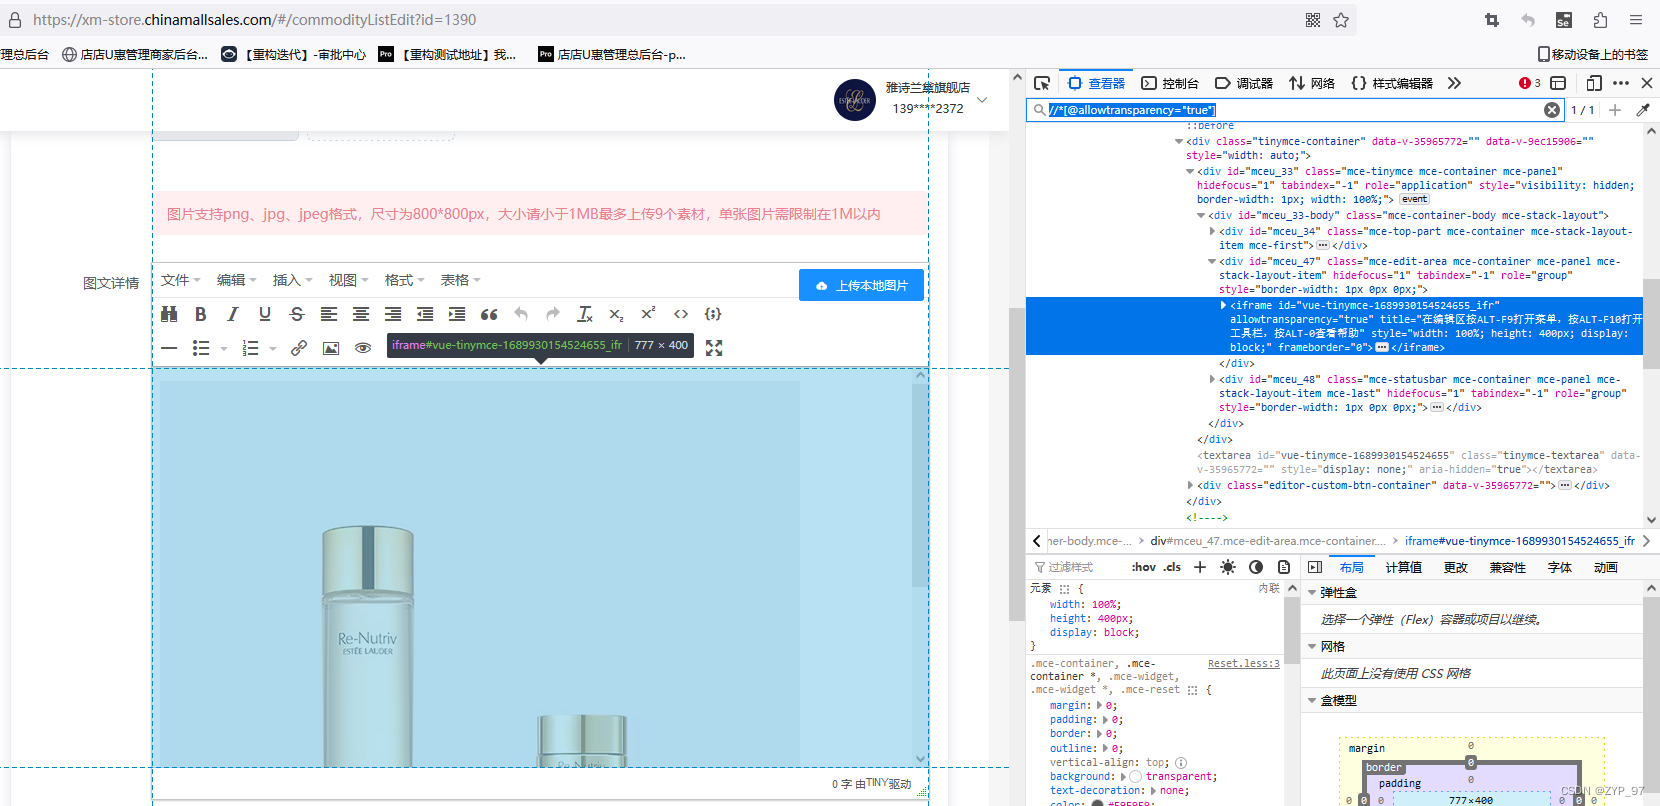Preview content with eye icon
This screenshot has height=806, width=1660.
coord(363,348)
